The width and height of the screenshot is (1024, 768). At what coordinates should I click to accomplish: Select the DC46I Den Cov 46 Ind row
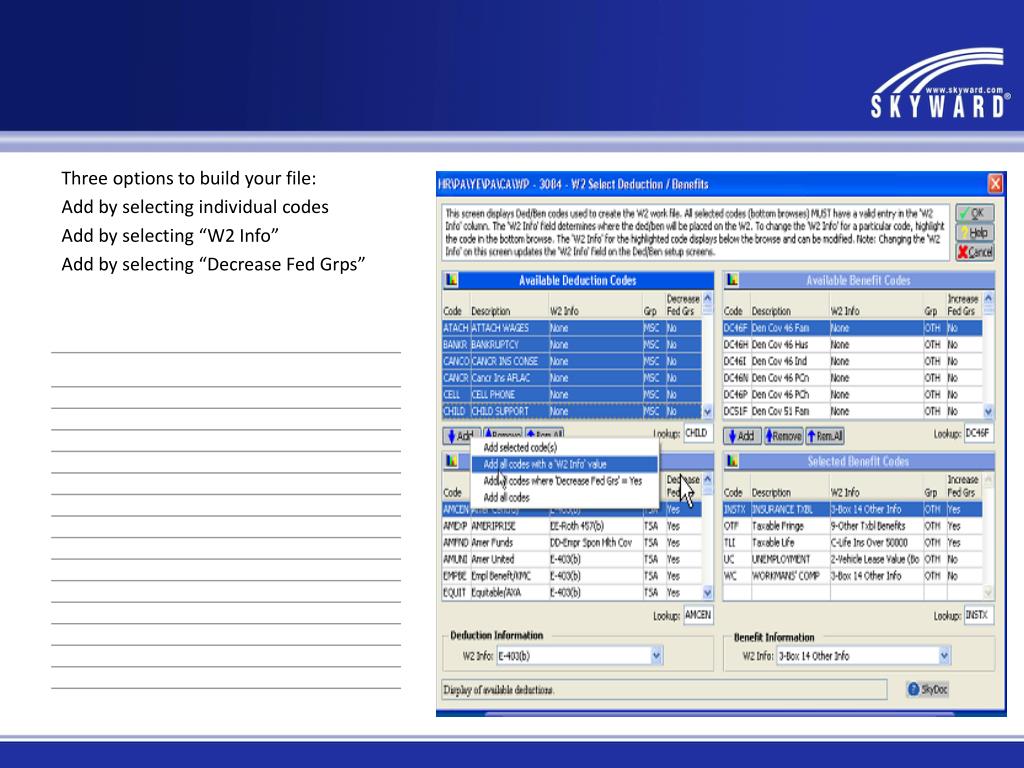point(852,361)
